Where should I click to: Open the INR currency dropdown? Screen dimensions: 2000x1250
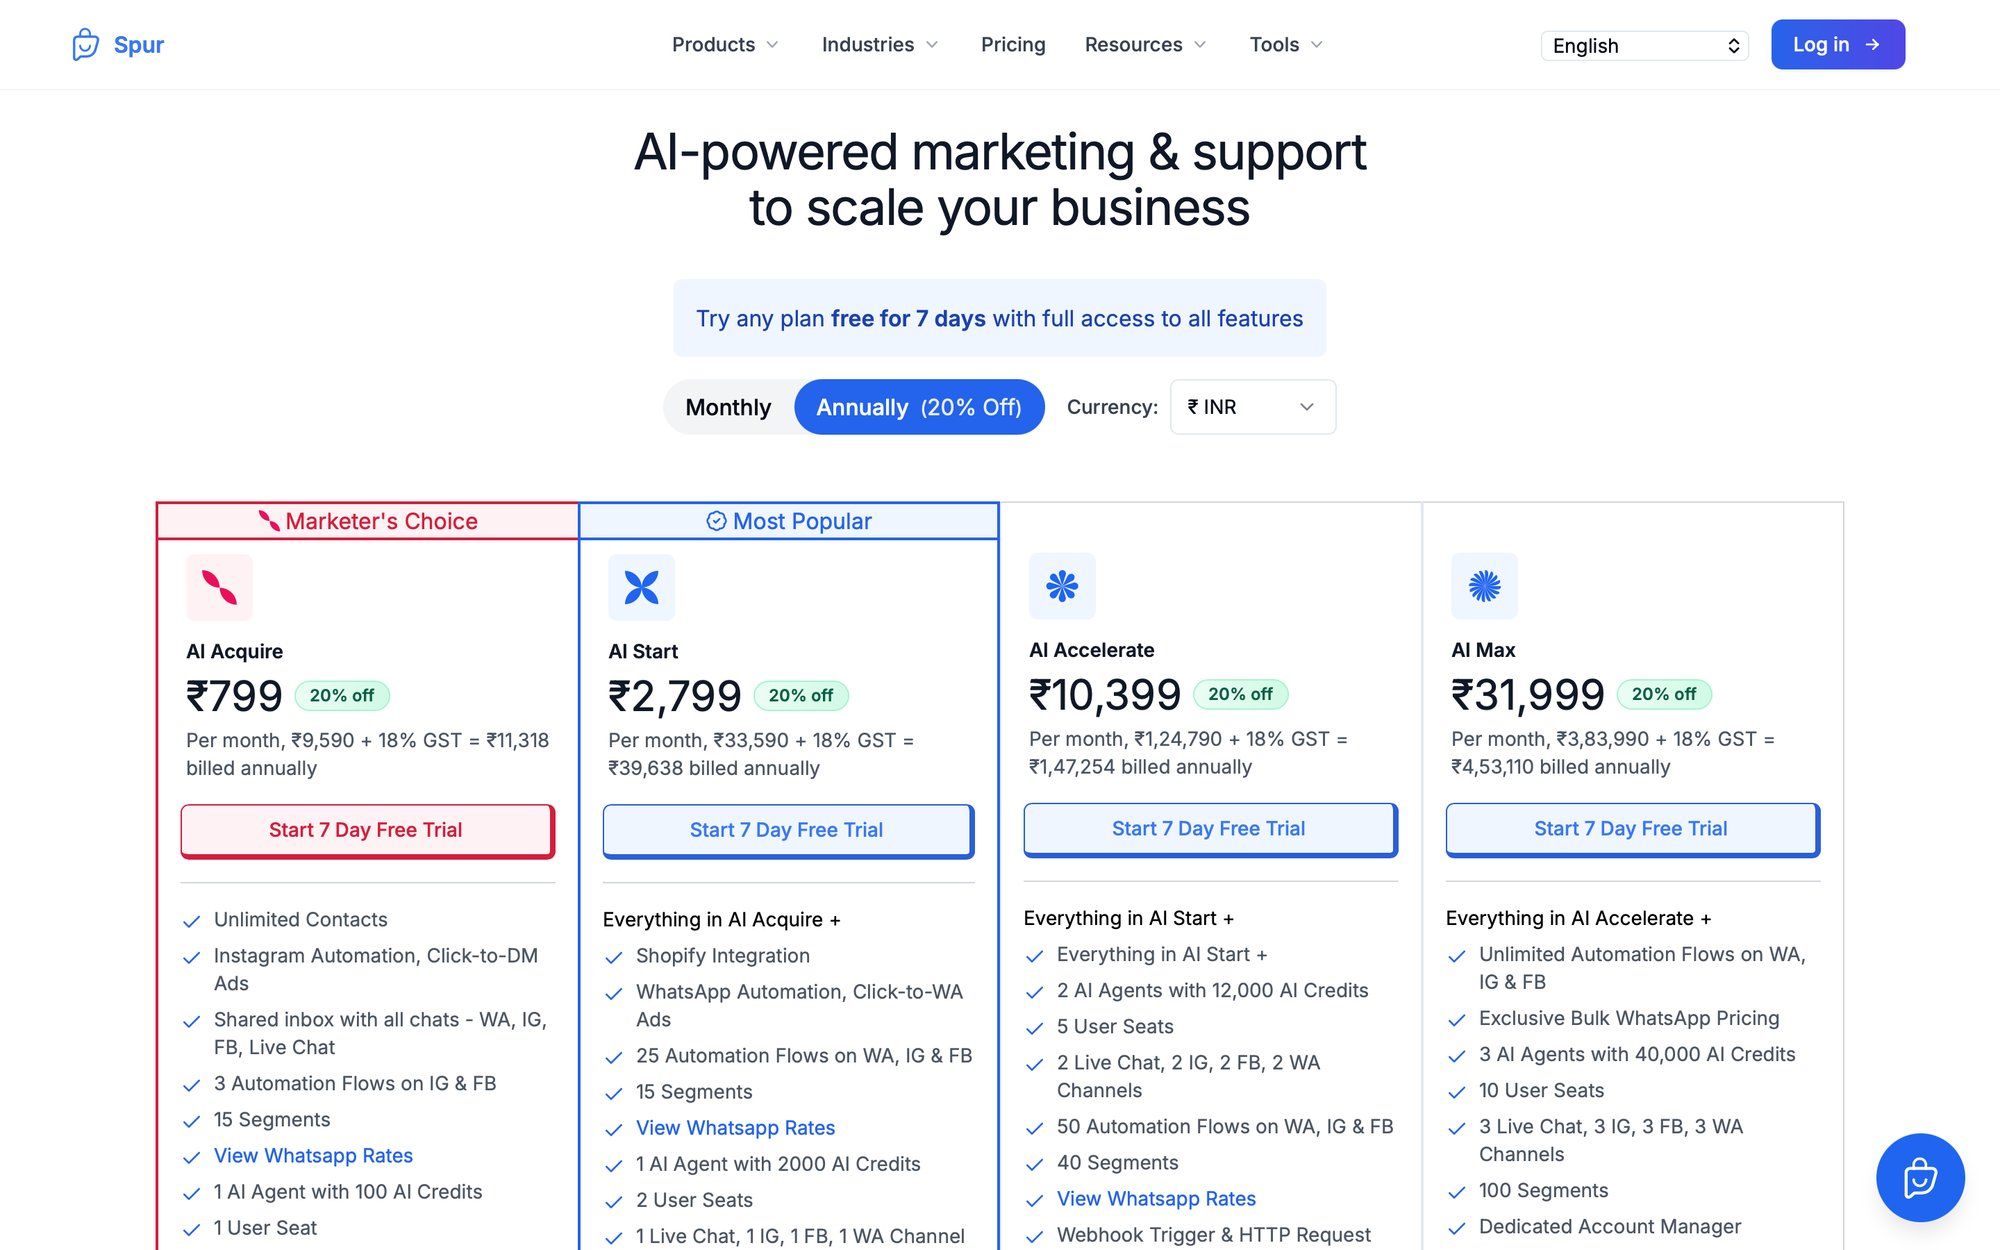pyautogui.click(x=1253, y=407)
